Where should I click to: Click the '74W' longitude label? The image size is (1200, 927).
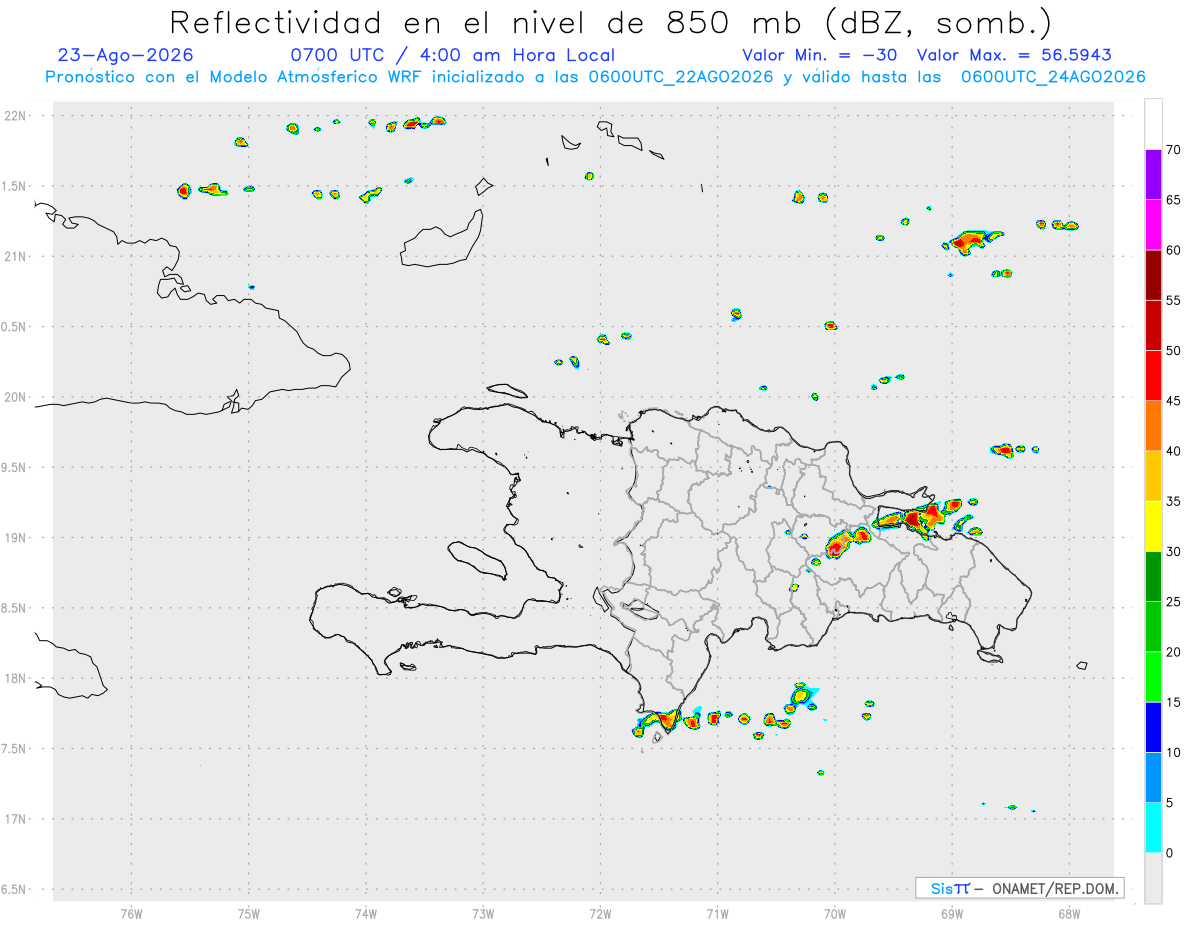pos(365,913)
